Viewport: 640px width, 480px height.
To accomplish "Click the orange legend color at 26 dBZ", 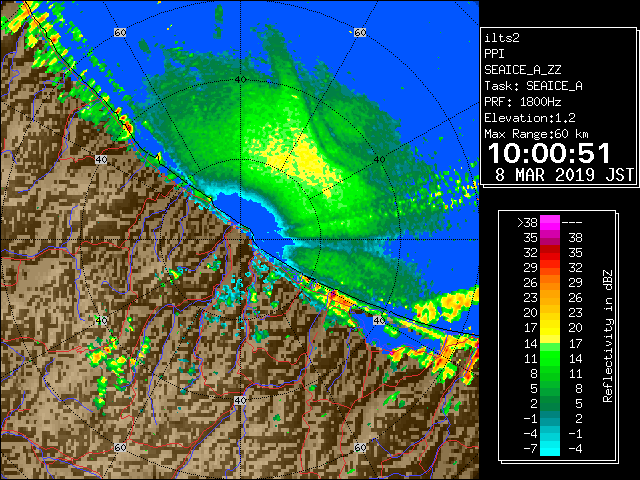I will click(550, 283).
